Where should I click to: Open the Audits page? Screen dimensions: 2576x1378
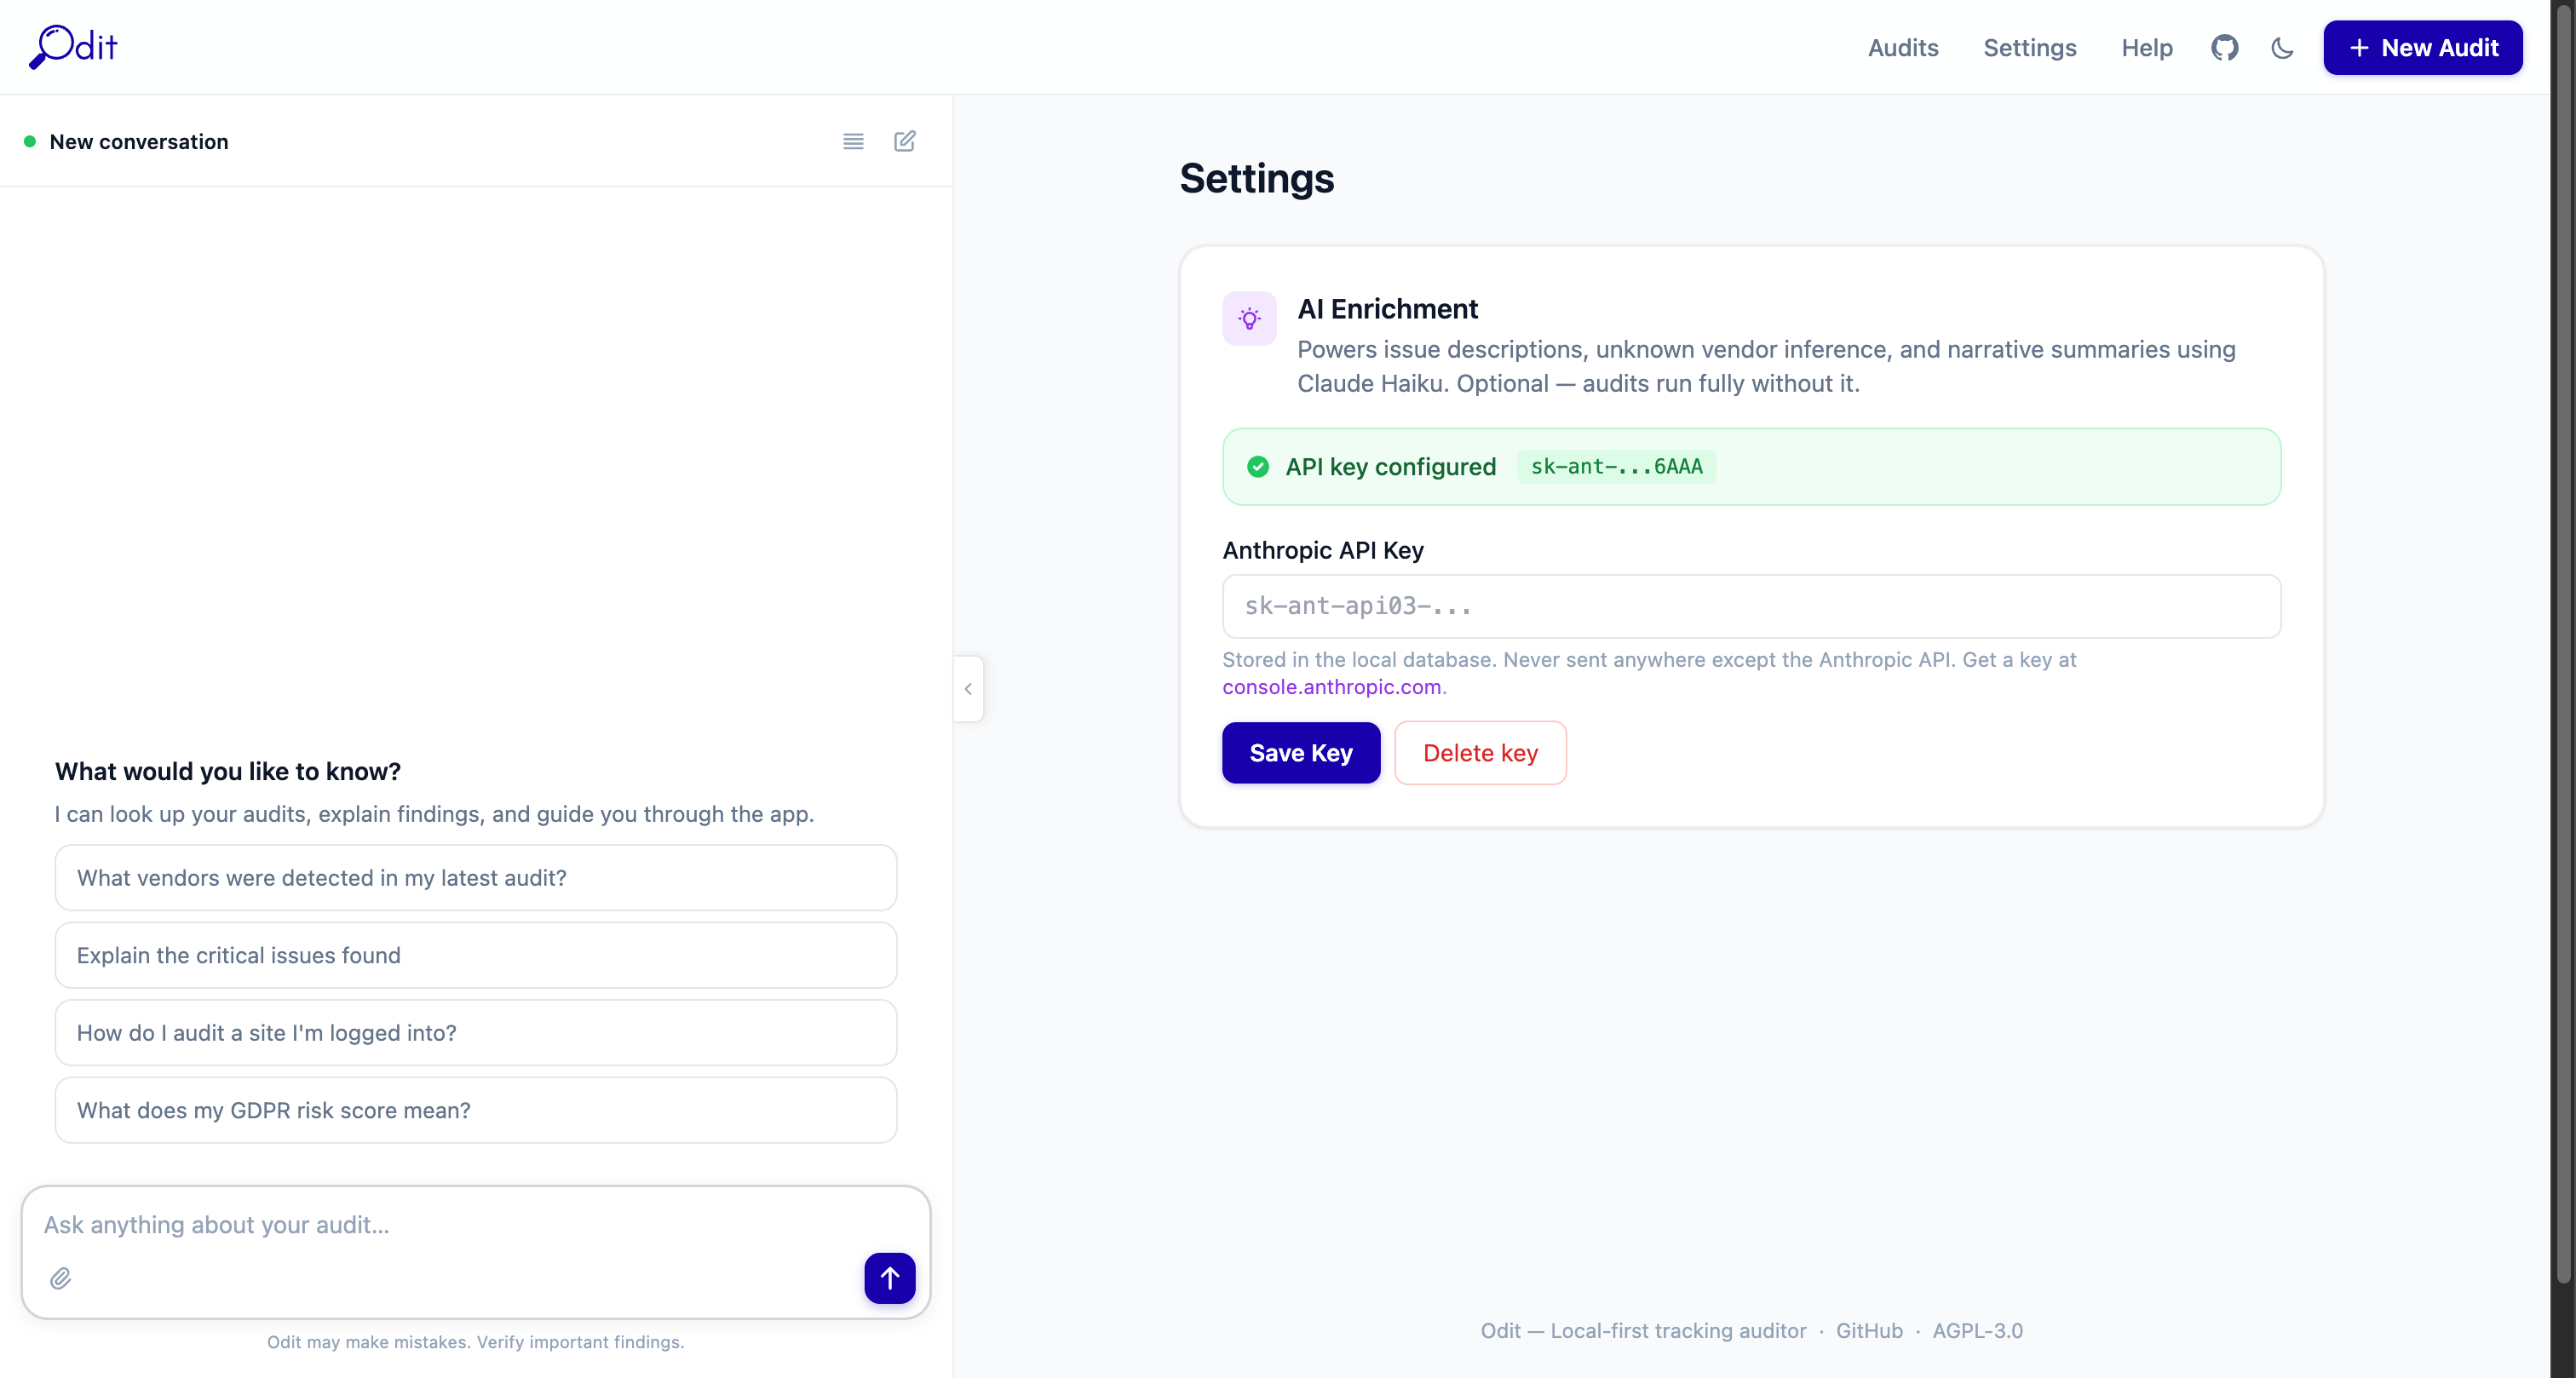coord(1902,47)
